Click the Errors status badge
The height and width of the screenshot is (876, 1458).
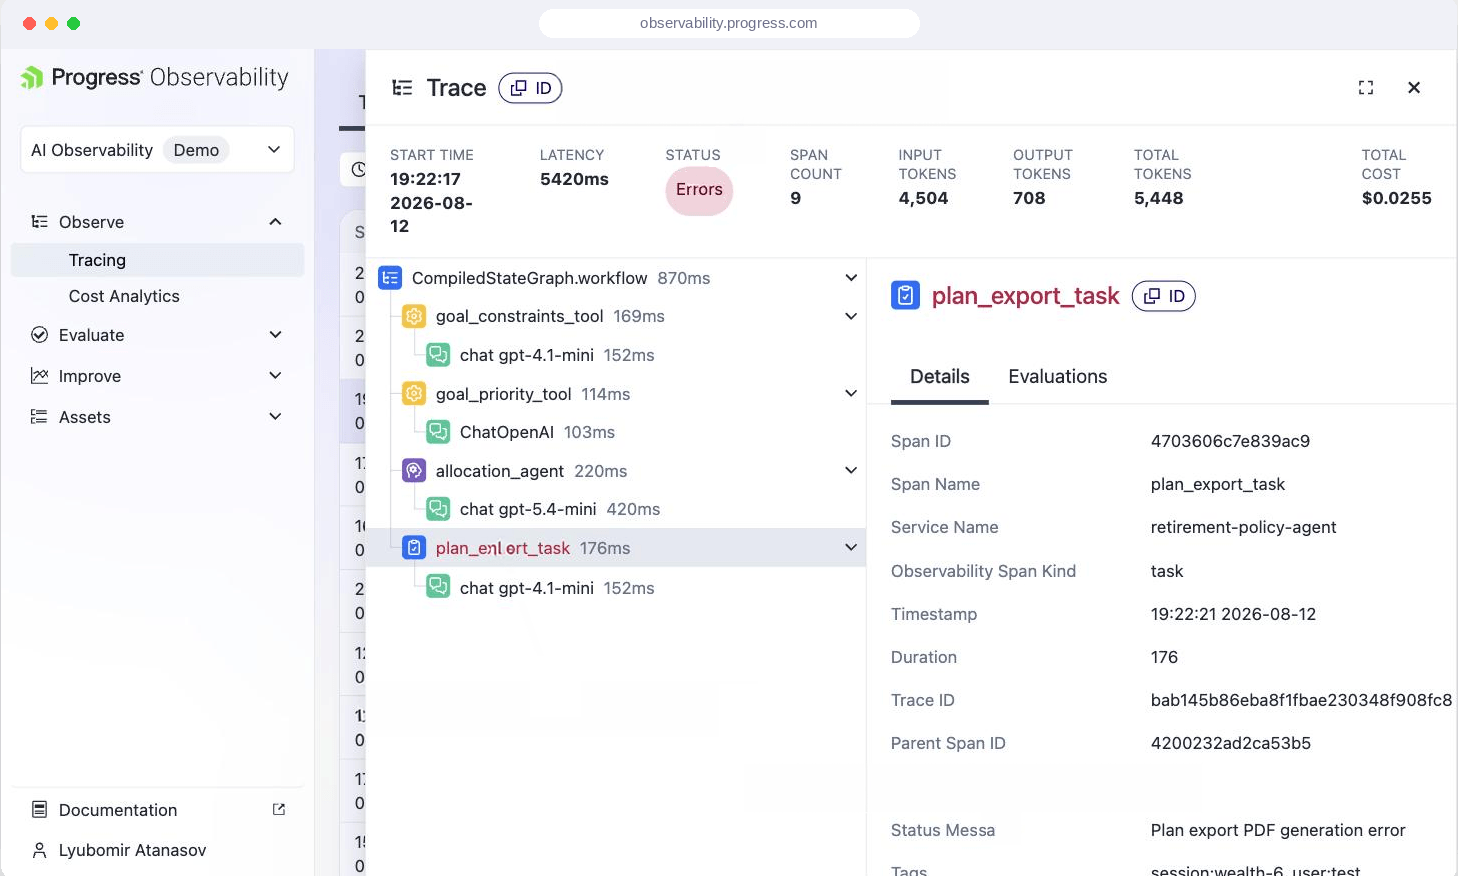(x=699, y=190)
